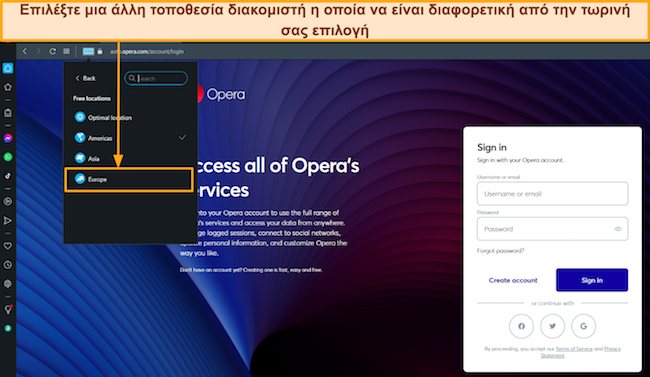Click the VPN badge in address bar

[88, 51]
